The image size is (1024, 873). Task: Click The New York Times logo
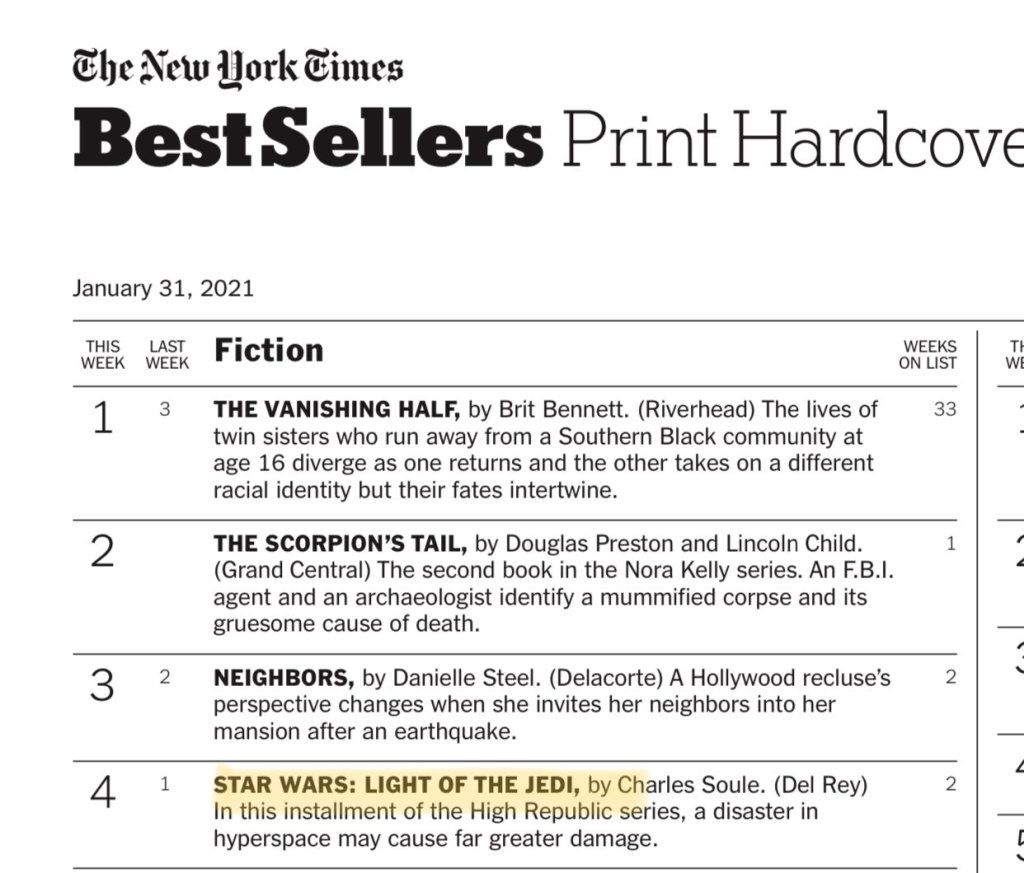(238, 70)
